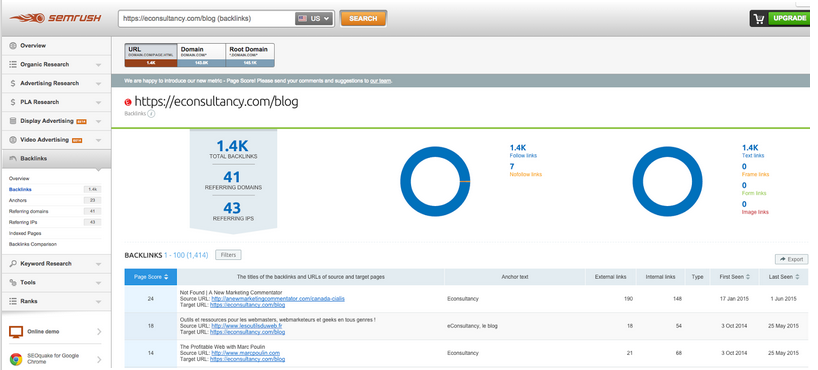818x370 pixels.
Task: Click the SEMrush logo
Action: (x=55, y=18)
